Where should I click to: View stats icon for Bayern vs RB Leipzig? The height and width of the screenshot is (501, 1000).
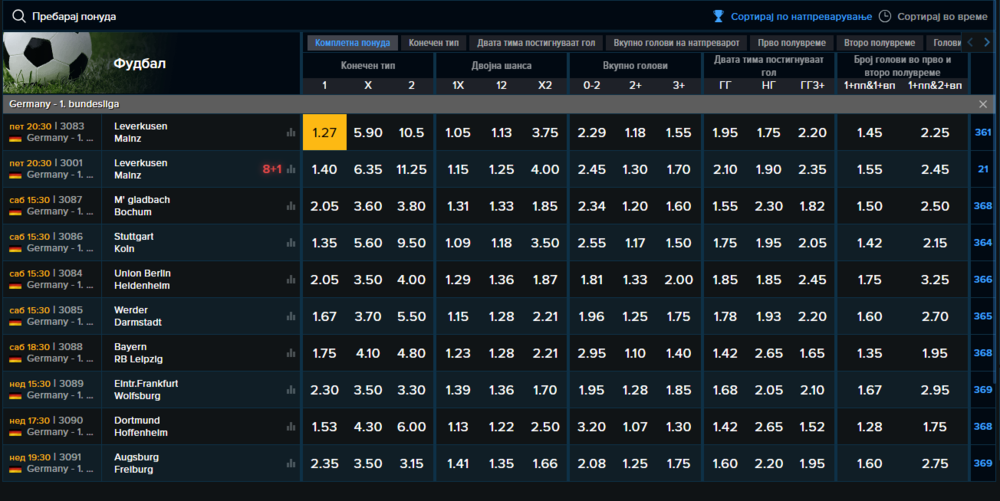point(291,353)
